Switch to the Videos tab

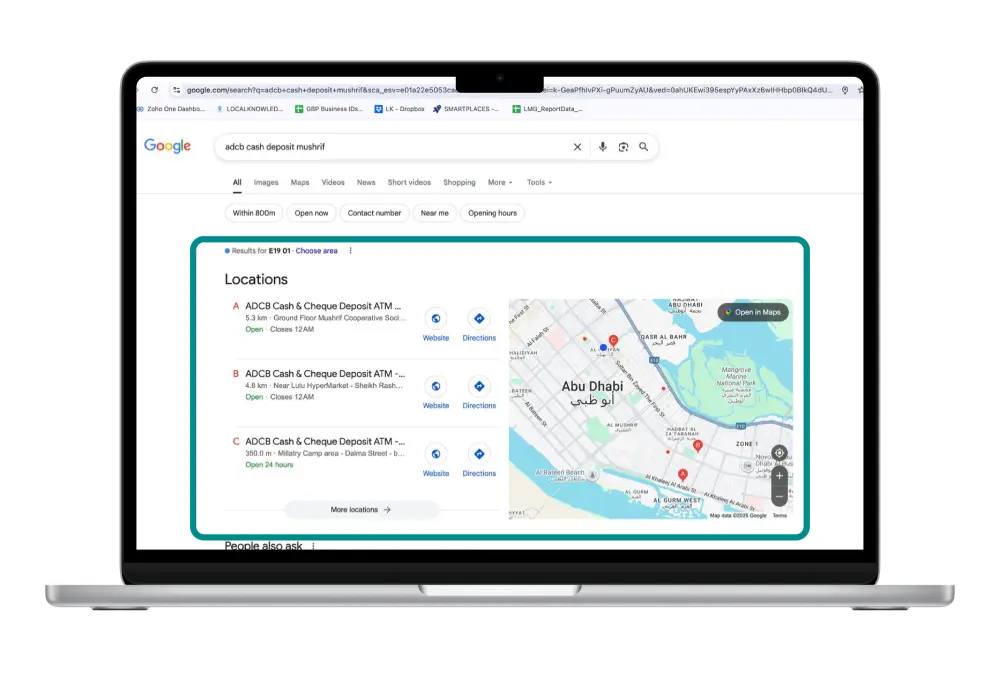[333, 182]
